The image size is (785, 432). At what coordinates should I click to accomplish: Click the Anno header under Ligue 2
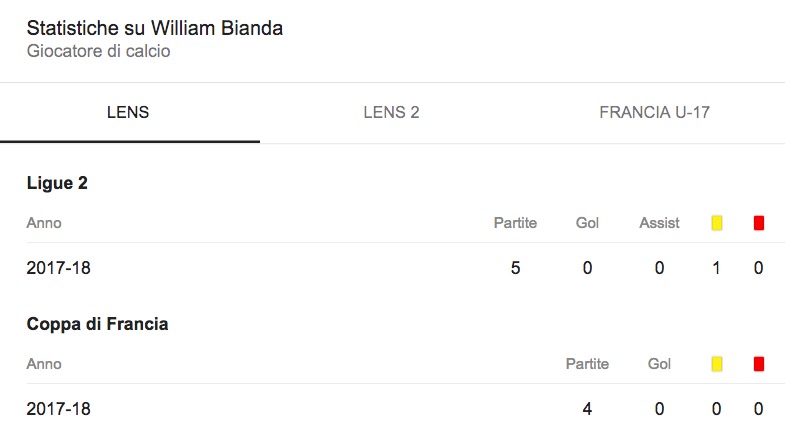[44, 223]
